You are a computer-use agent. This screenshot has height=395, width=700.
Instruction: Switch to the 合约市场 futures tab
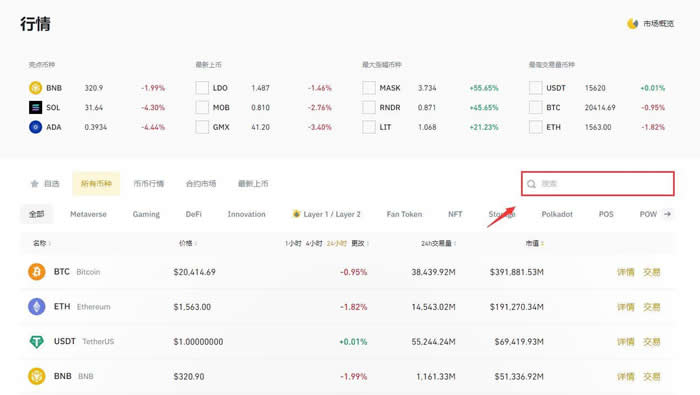[201, 183]
